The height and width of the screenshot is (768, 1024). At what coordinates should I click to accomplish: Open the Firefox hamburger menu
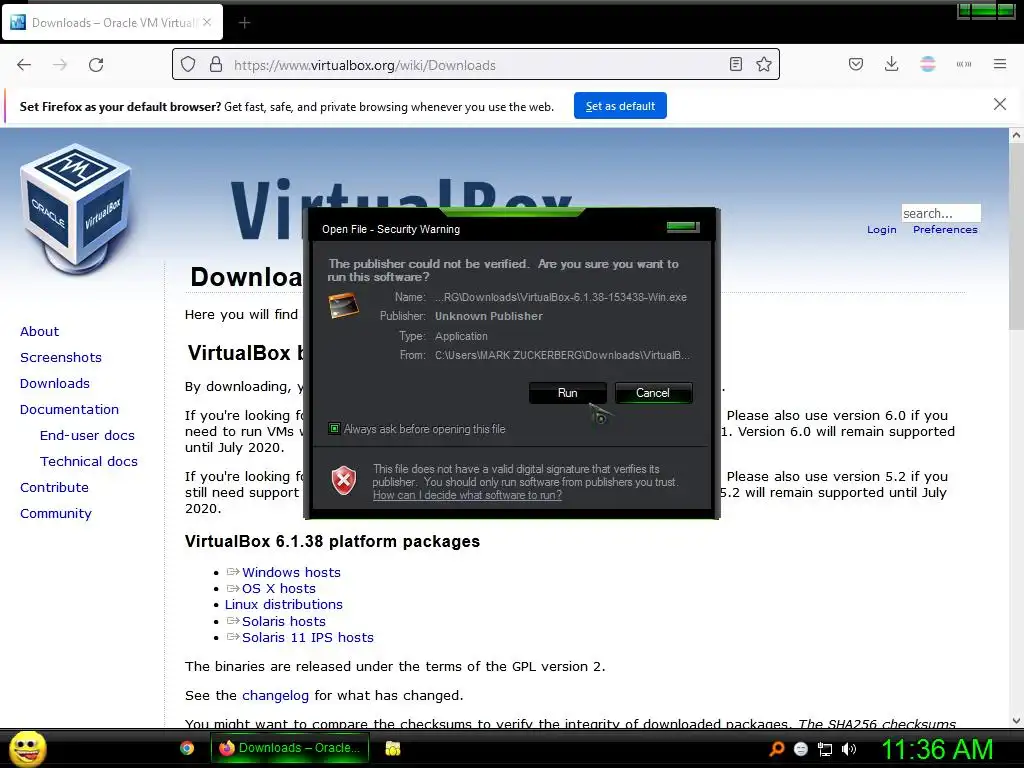click(x=1000, y=64)
